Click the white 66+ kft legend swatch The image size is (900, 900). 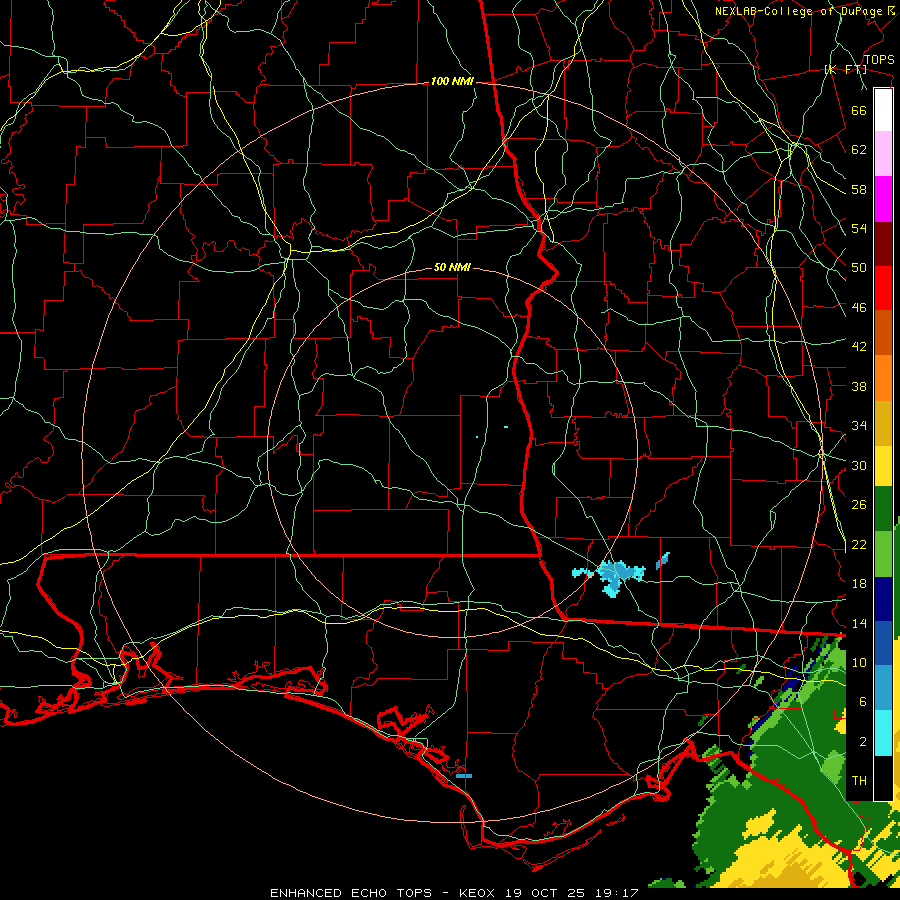coord(883,110)
